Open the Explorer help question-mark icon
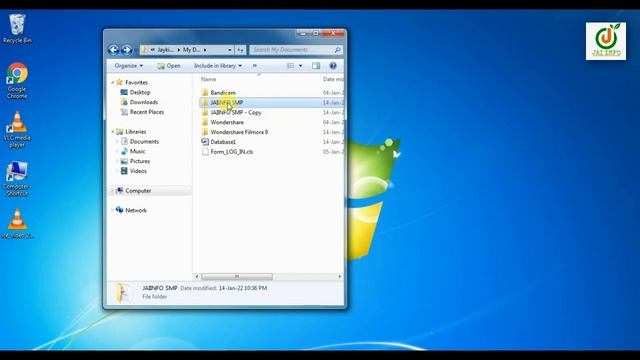Screen dimensions: 640x360 333,66
